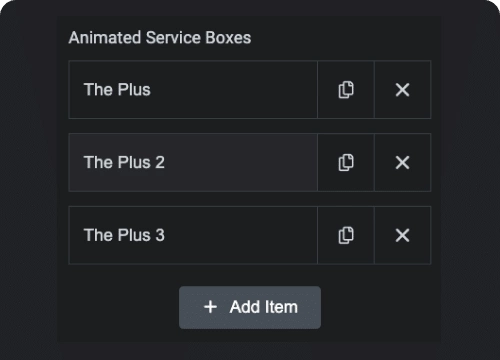The height and width of the screenshot is (360, 500).
Task: Duplicate the first "The Plus" item
Action: pyautogui.click(x=346, y=90)
